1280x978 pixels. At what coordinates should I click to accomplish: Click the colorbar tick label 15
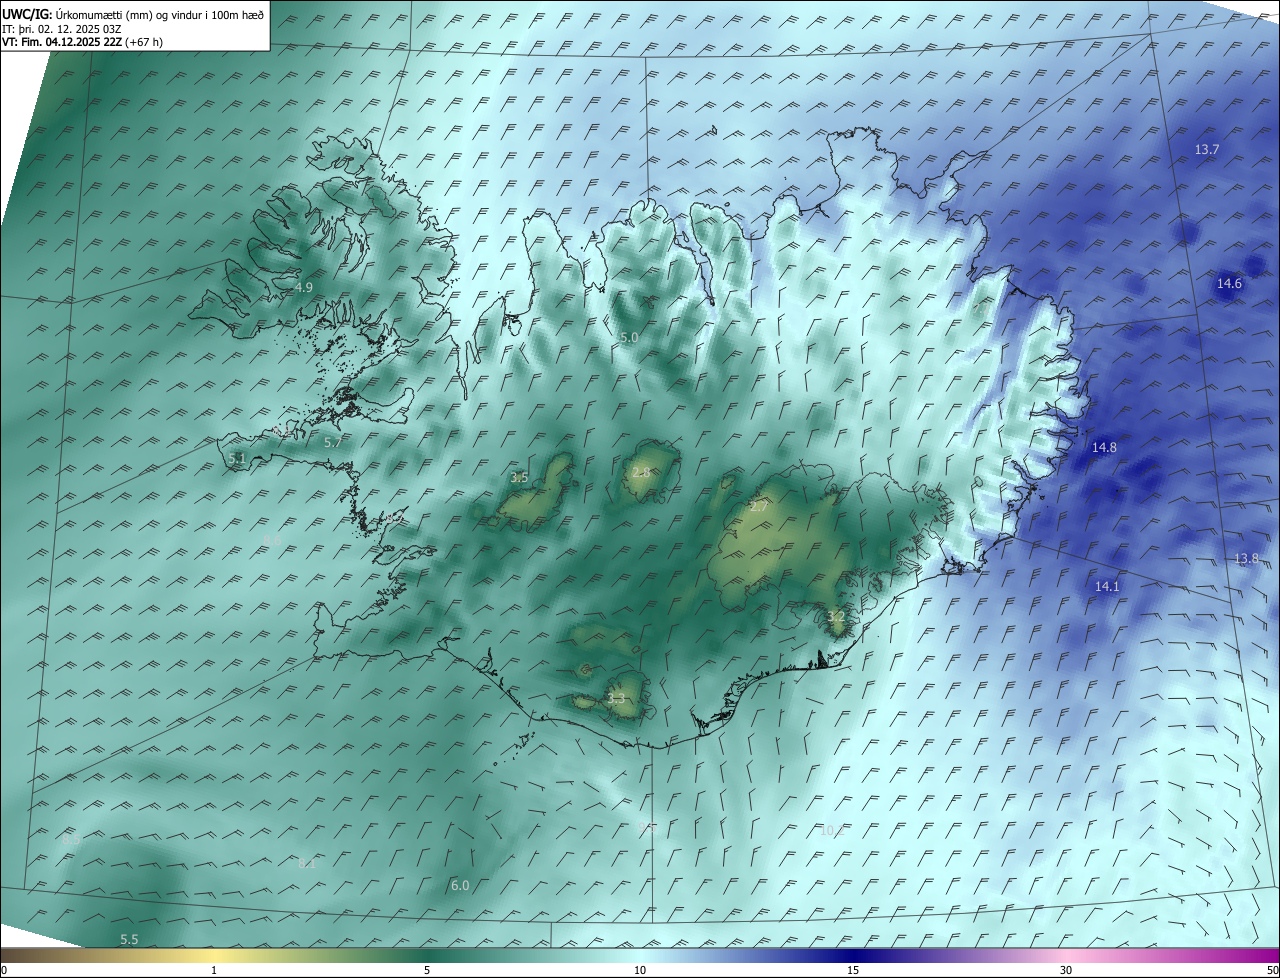tap(853, 970)
